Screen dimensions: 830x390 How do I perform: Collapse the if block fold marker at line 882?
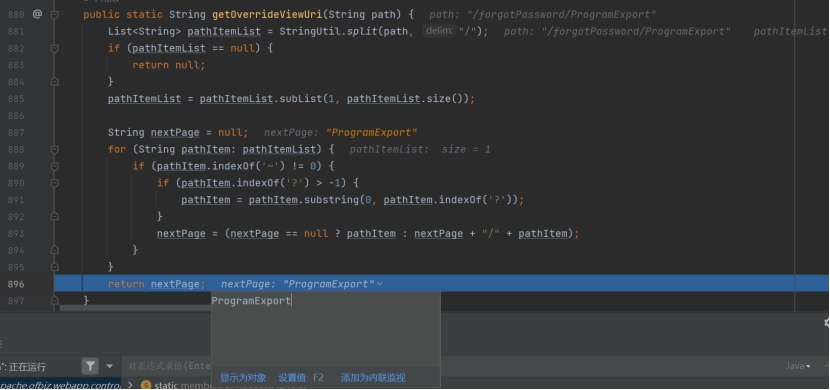(x=55, y=48)
